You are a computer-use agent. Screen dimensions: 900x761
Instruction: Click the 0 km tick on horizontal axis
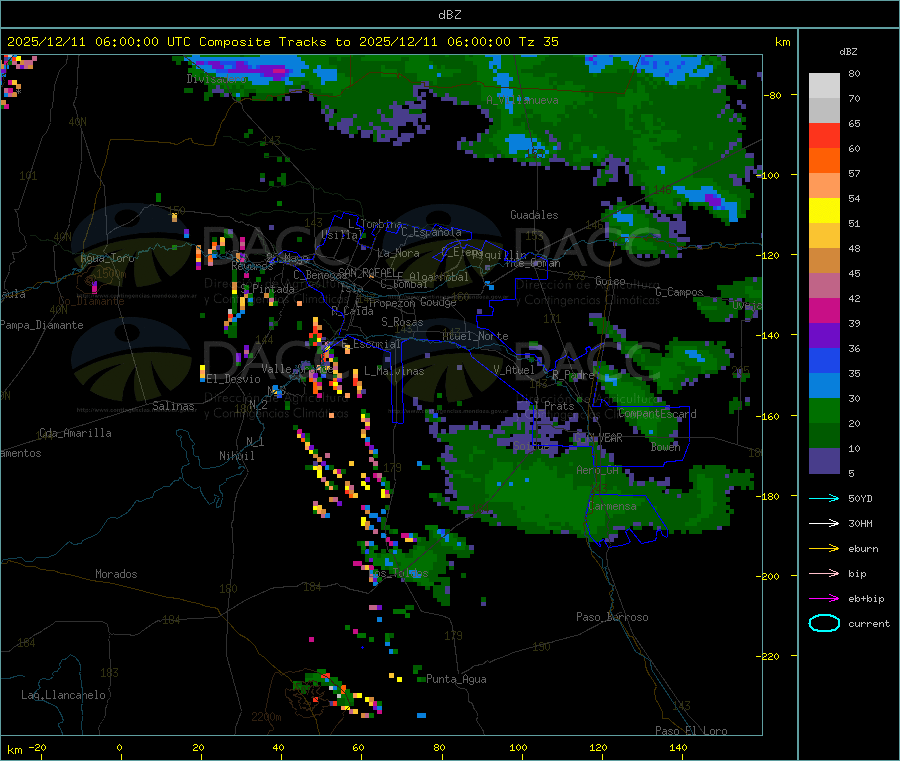(119, 747)
